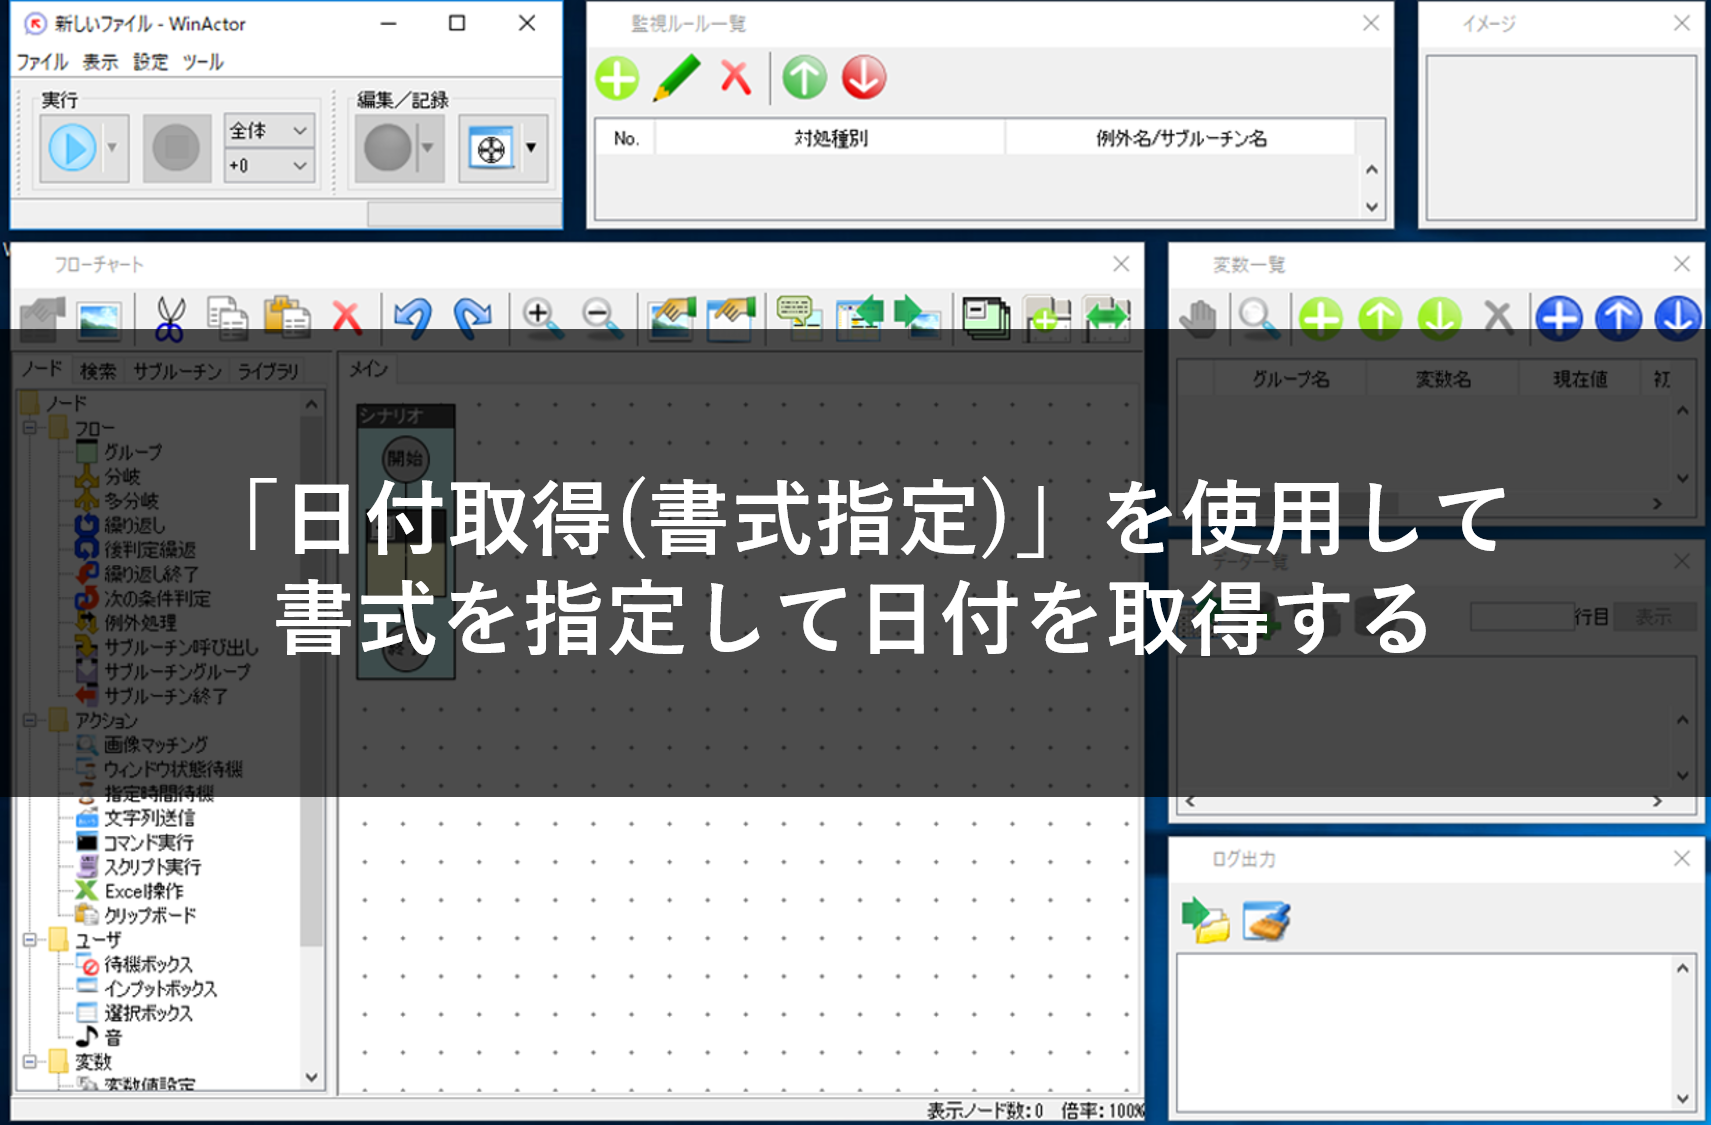Click the 例外名/サブルーチン名 column header

[x=1180, y=138]
